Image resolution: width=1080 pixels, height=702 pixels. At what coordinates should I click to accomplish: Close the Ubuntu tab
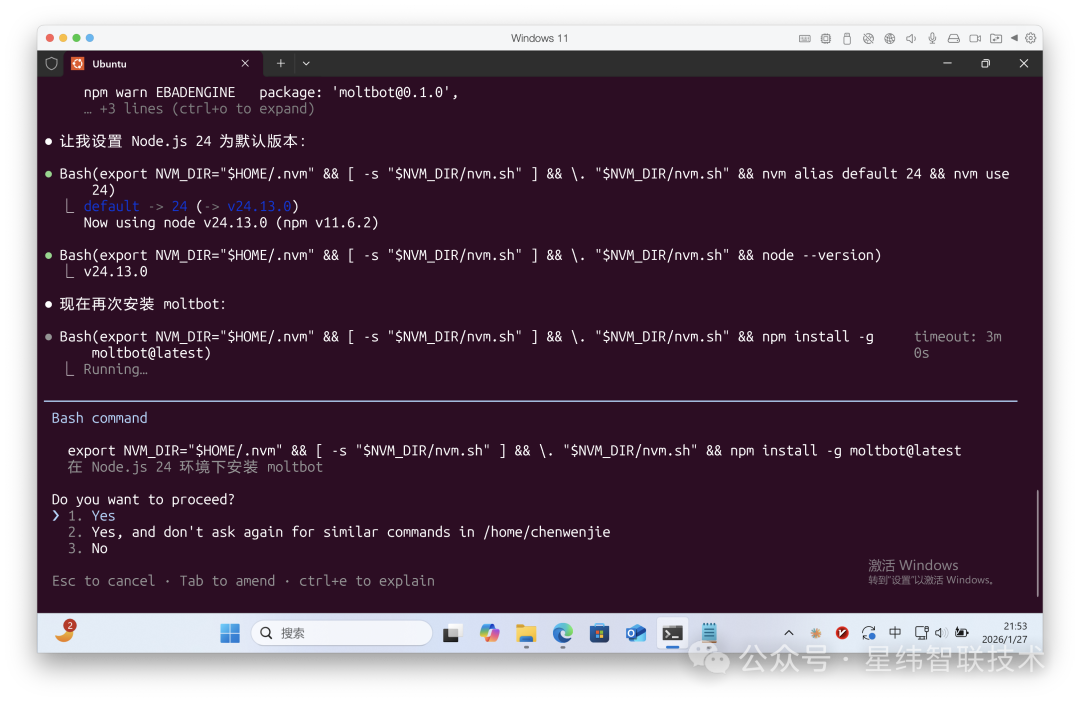coord(245,63)
